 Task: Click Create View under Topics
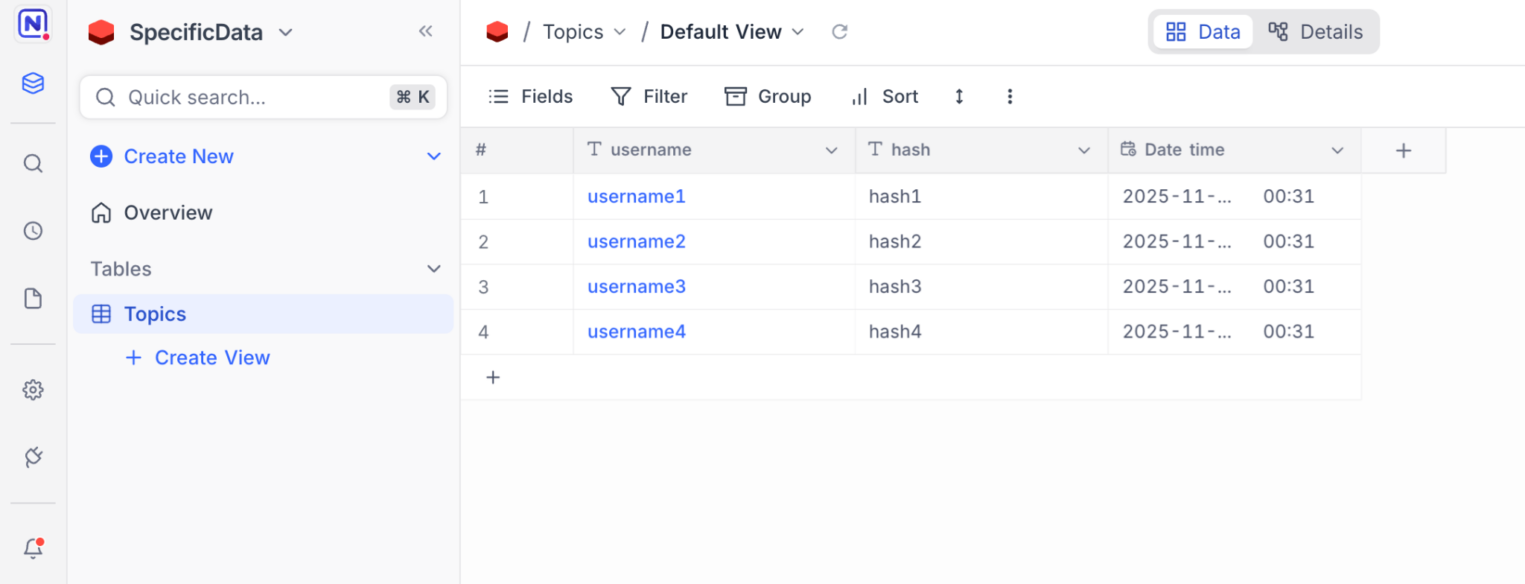tap(198, 357)
